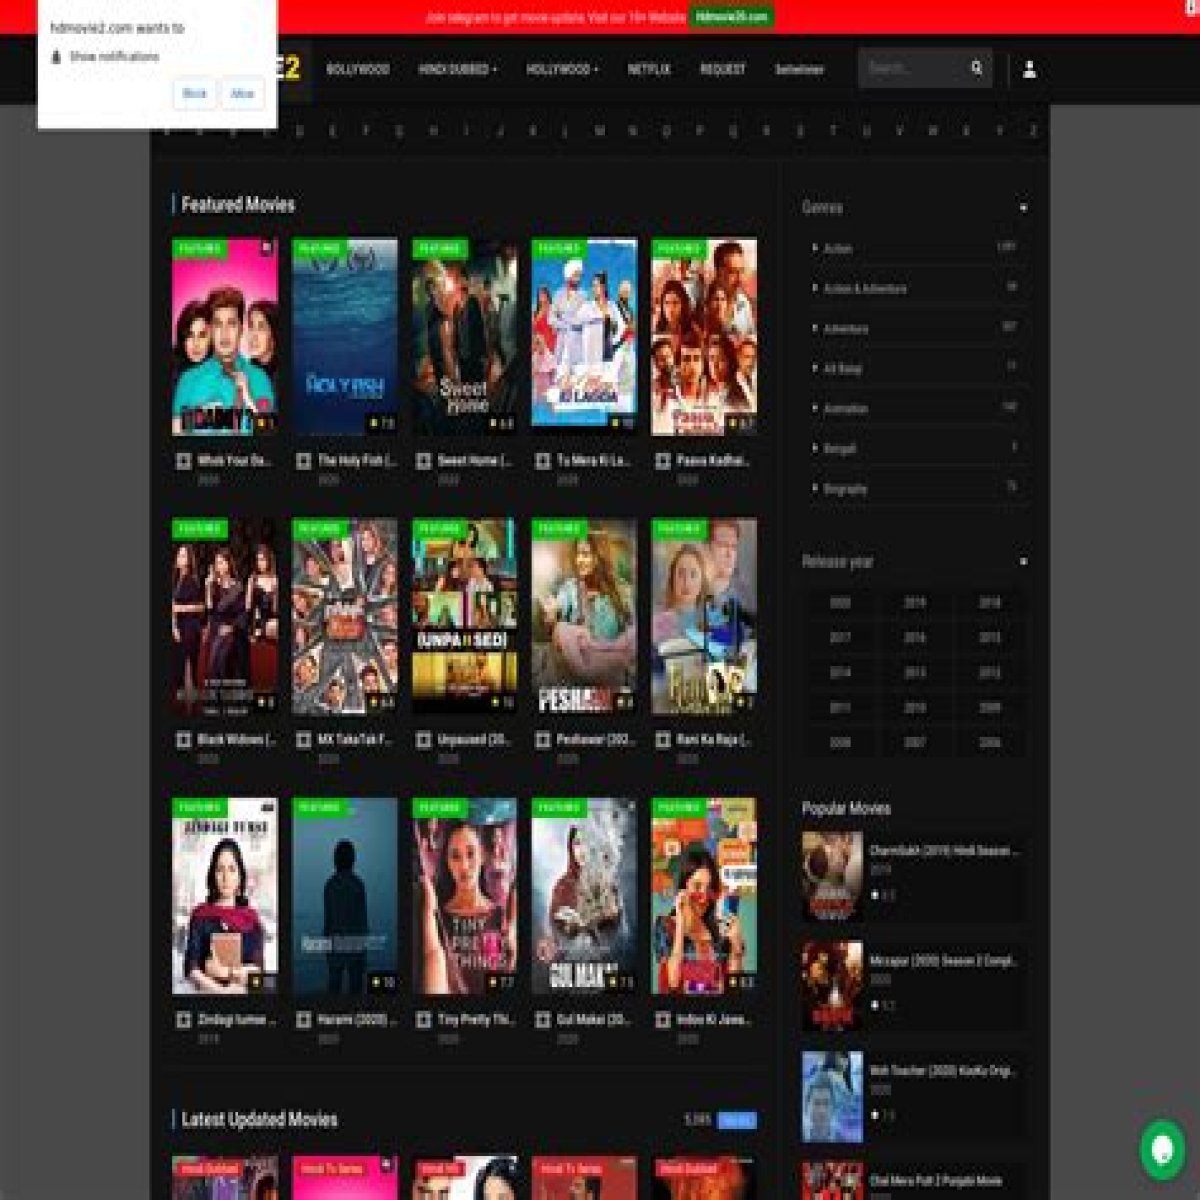Open the green chat bubble widget

1162,1150
